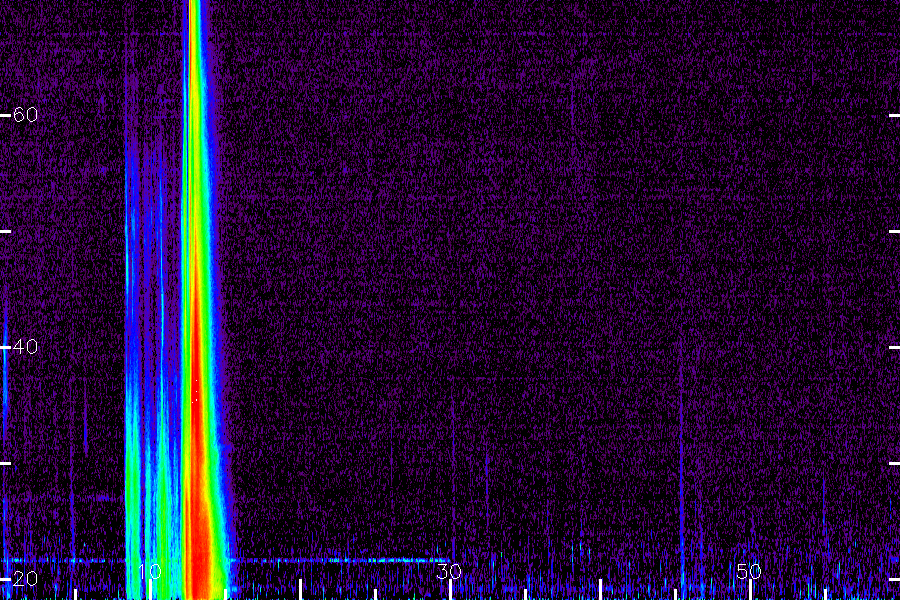900x600 pixels.
Task: Click the "10" horizontal axis label
Action: (150, 571)
